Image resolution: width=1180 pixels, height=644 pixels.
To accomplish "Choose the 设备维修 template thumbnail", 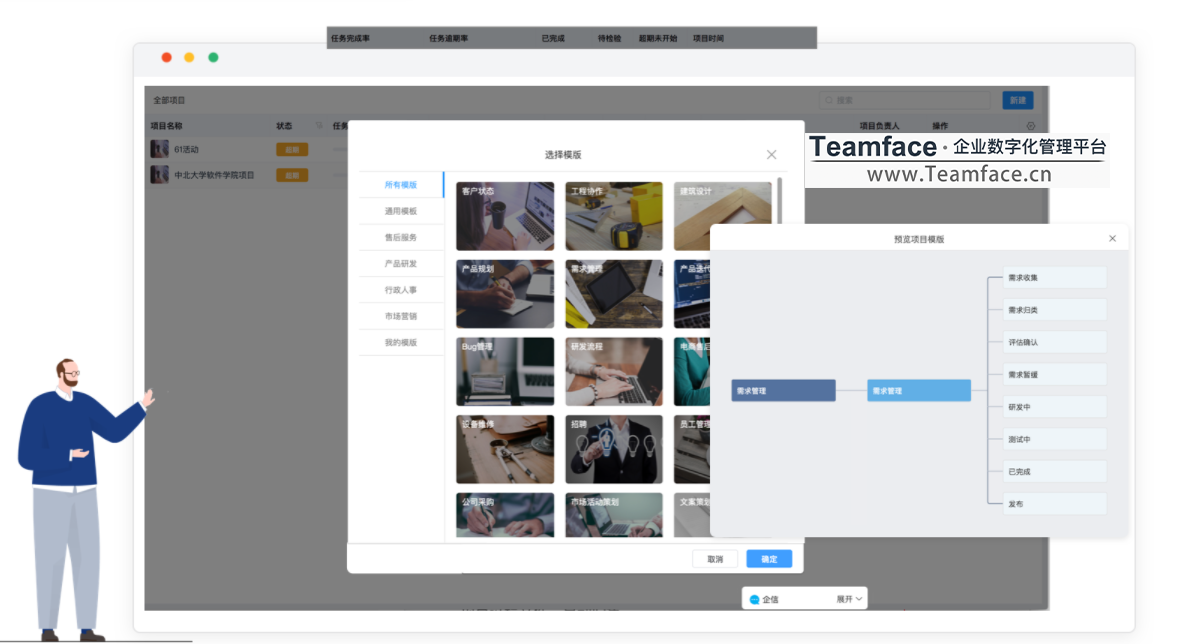I will pos(505,449).
